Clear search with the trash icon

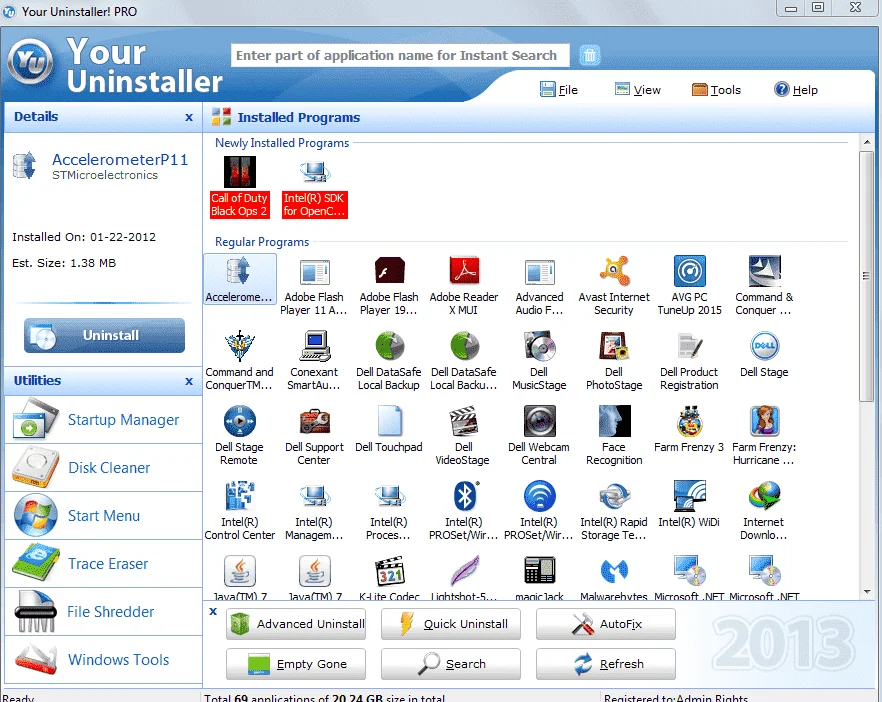[590, 55]
